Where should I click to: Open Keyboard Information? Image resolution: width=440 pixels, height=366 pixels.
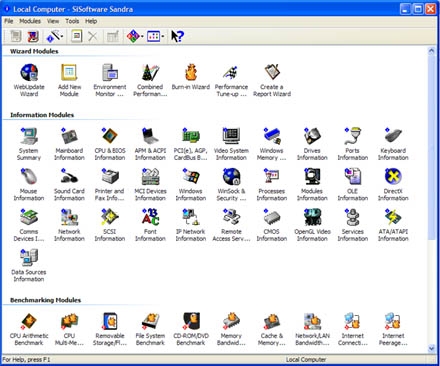(393, 144)
